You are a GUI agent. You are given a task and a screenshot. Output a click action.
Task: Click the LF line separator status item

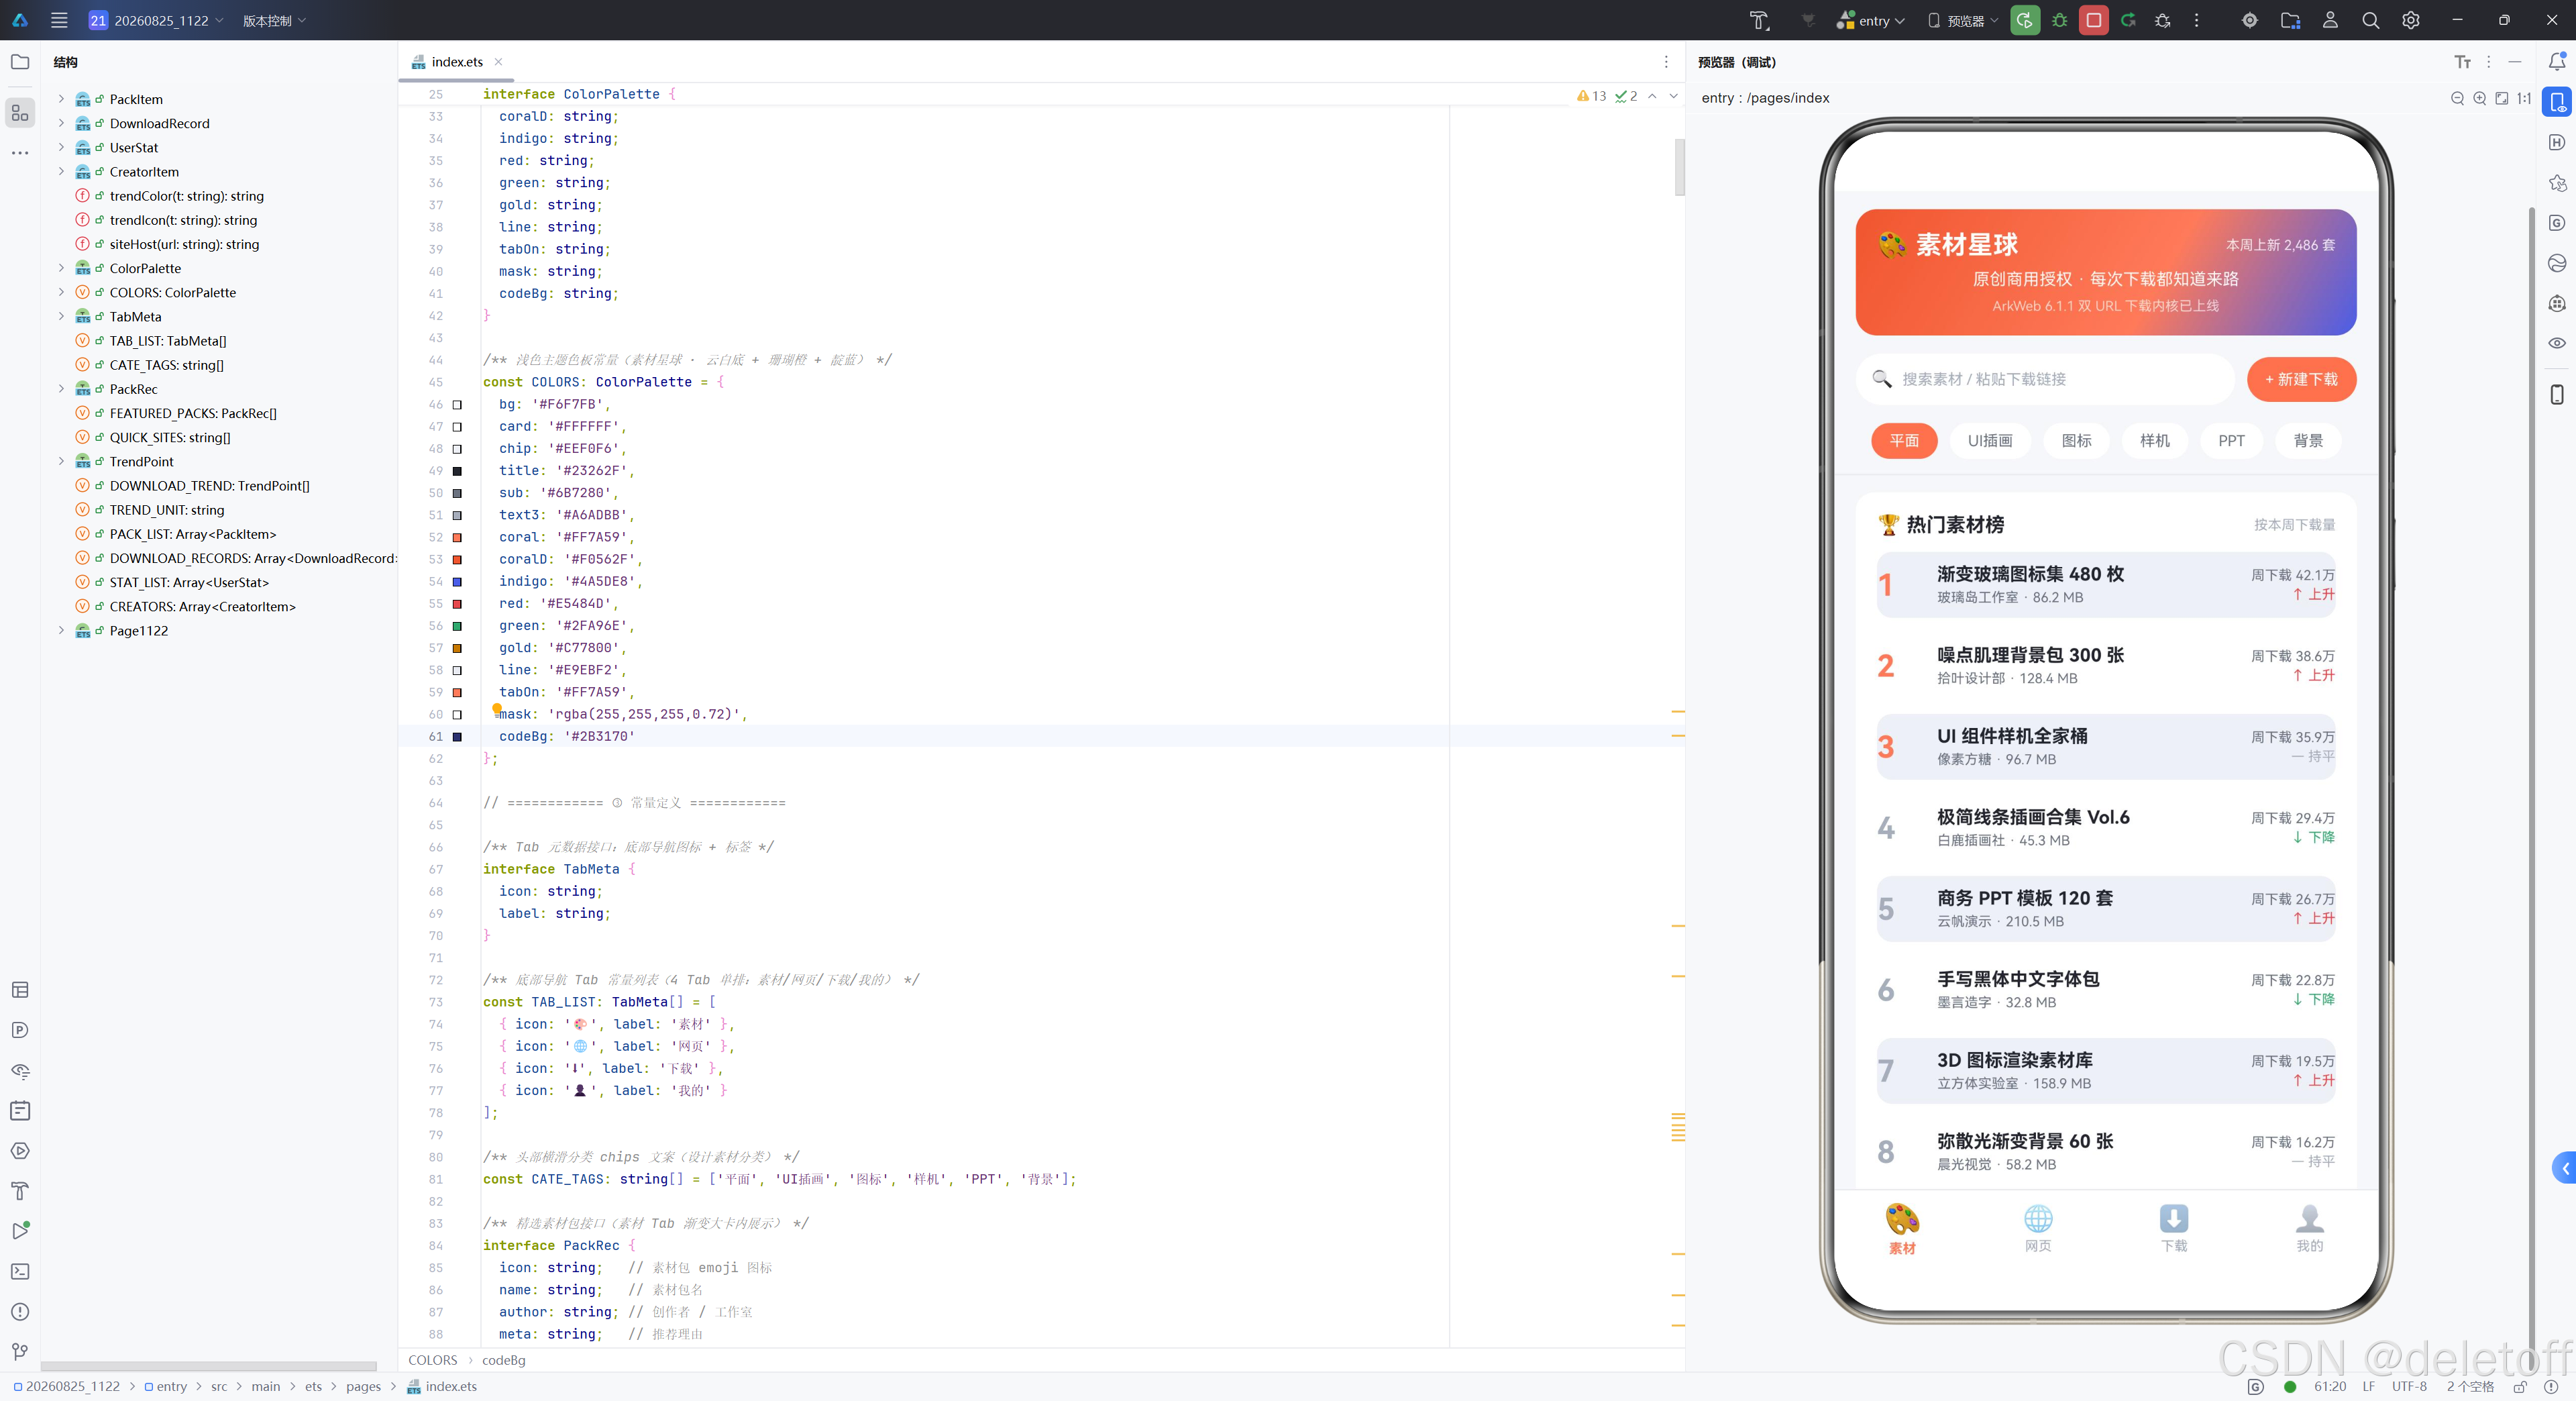pyautogui.click(x=2368, y=1386)
